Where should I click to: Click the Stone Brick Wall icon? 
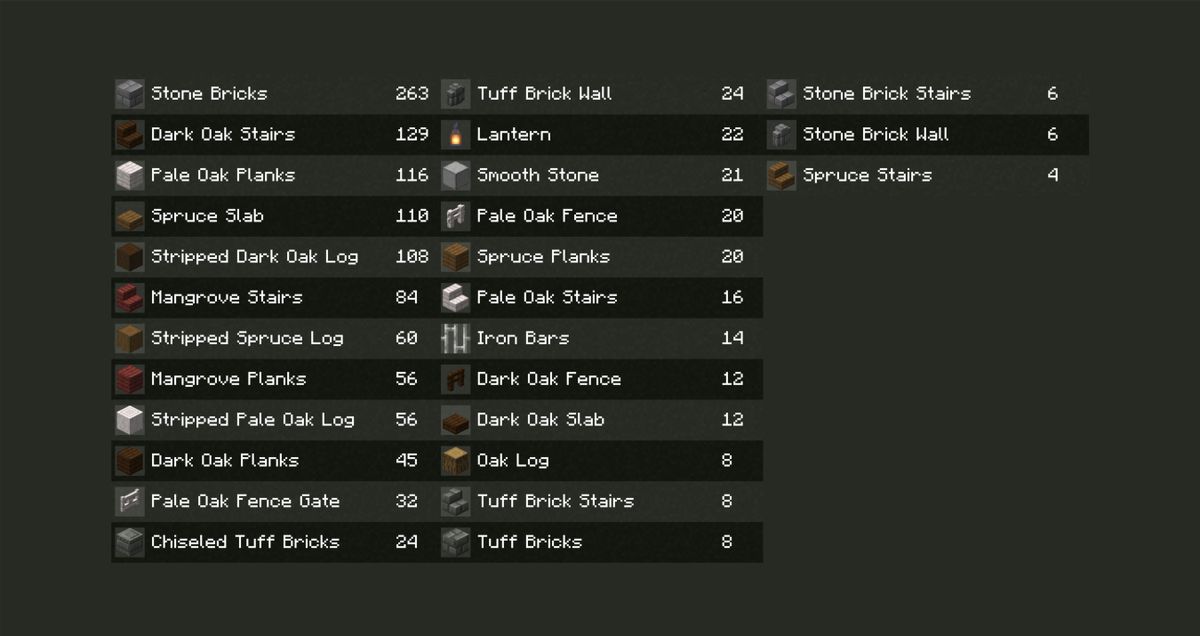(x=781, y=135)
